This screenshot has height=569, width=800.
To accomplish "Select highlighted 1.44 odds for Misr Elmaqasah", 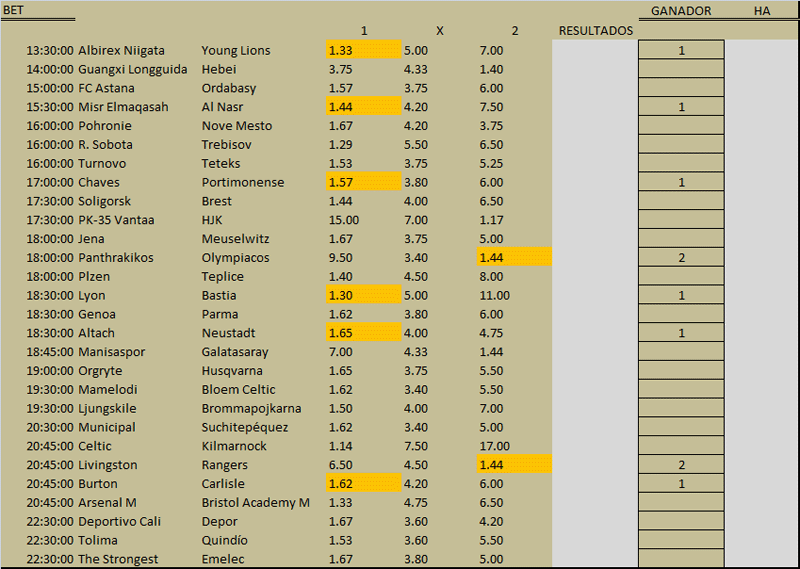I will (364, 107).
